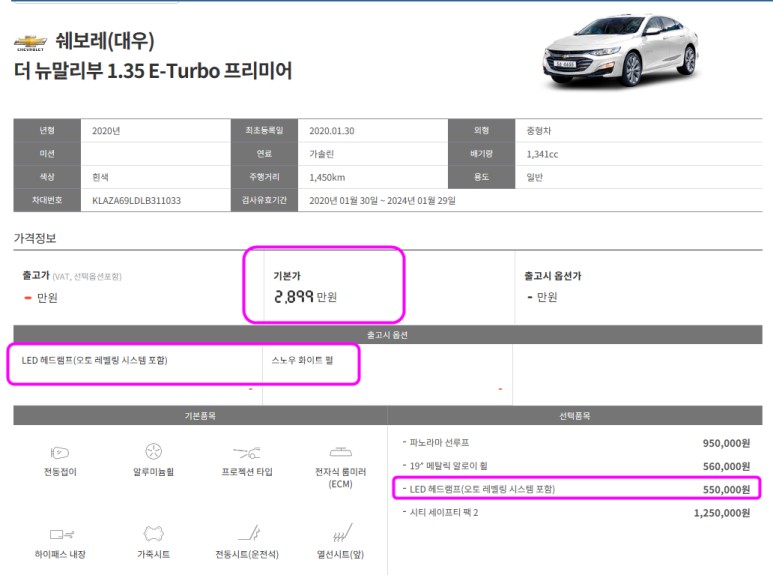Click the 흰색 color value

point(100,178)
